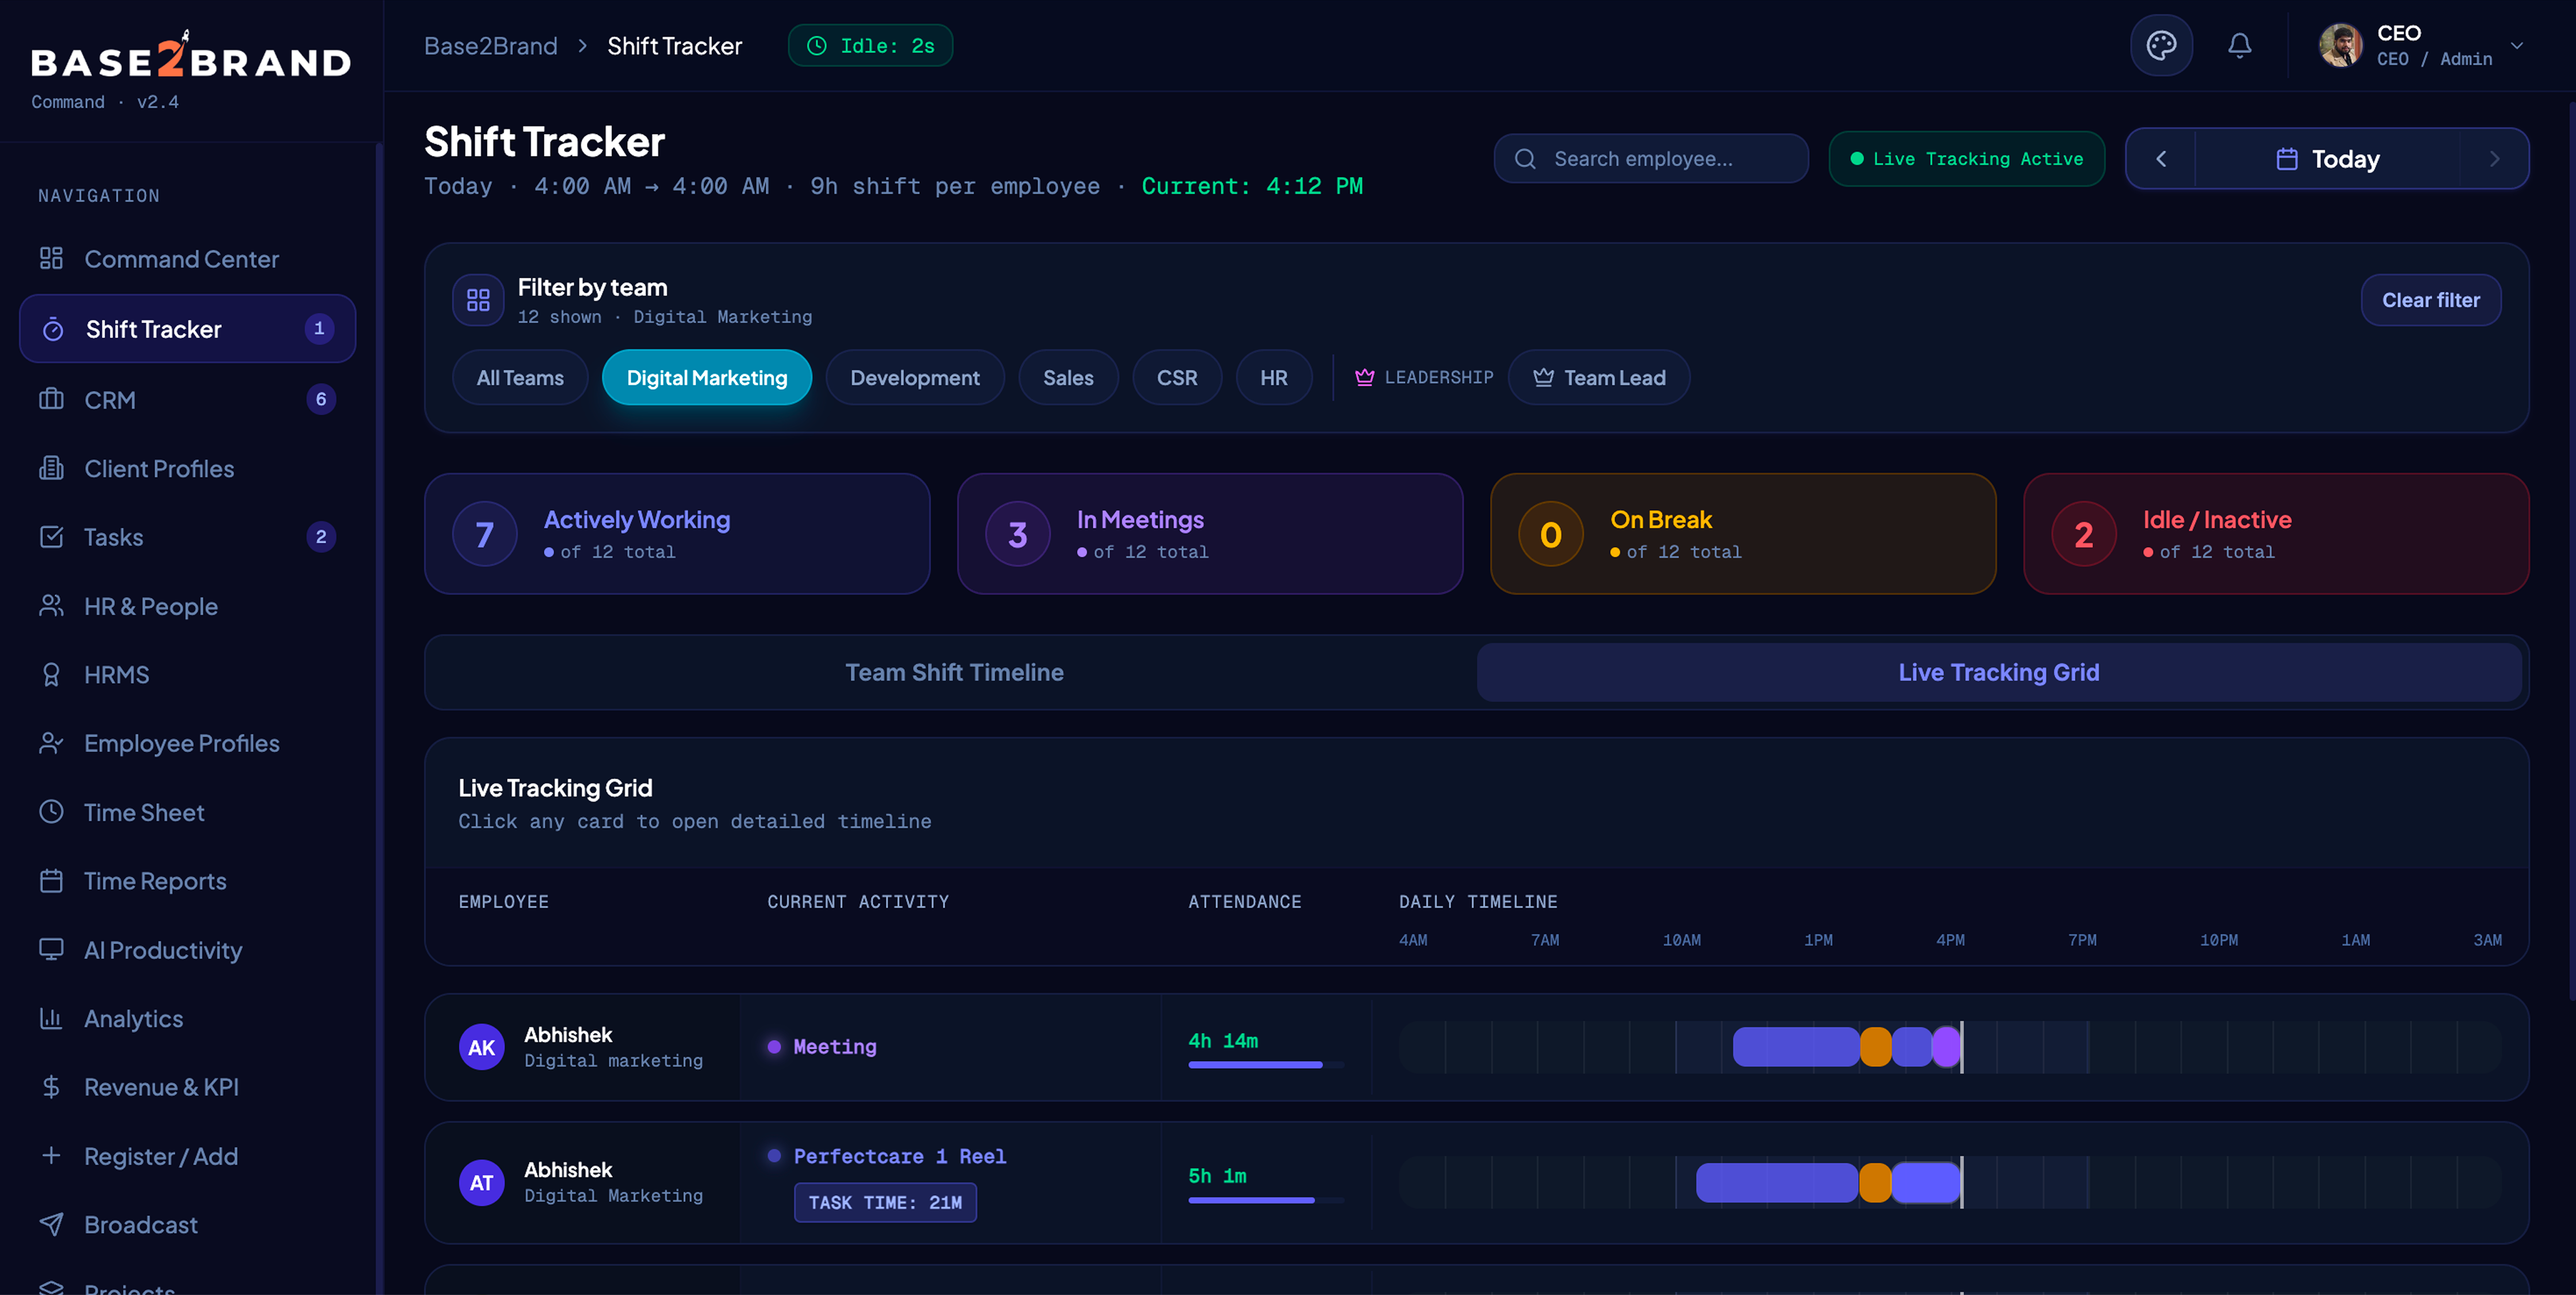Click the HRMS badge icon
Image resolution: width=2576 pixels, height=1295 pixels.
pos(51,675)
